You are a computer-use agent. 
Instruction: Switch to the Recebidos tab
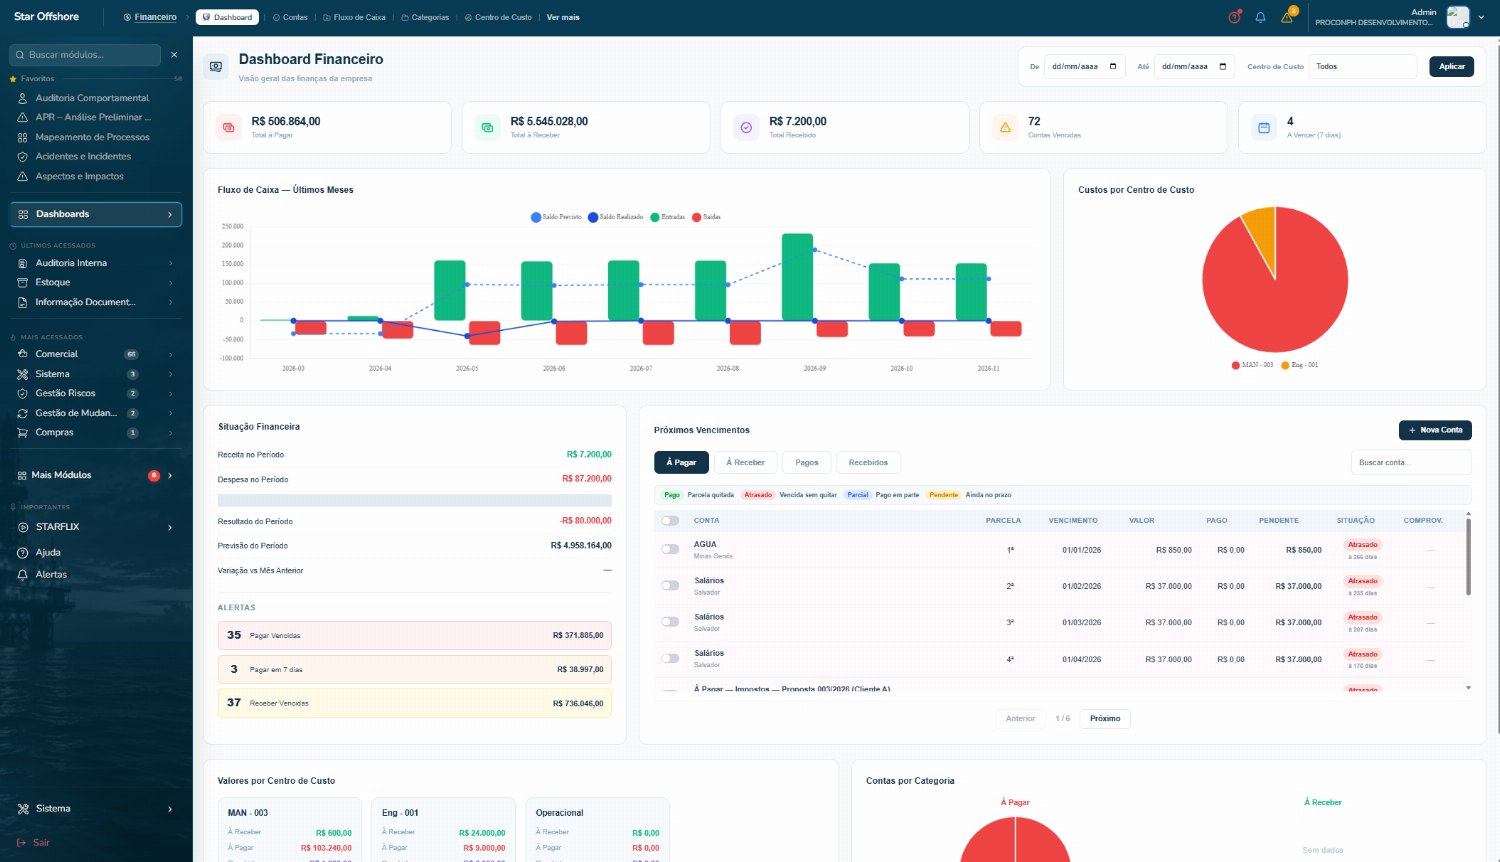(868, 462)
